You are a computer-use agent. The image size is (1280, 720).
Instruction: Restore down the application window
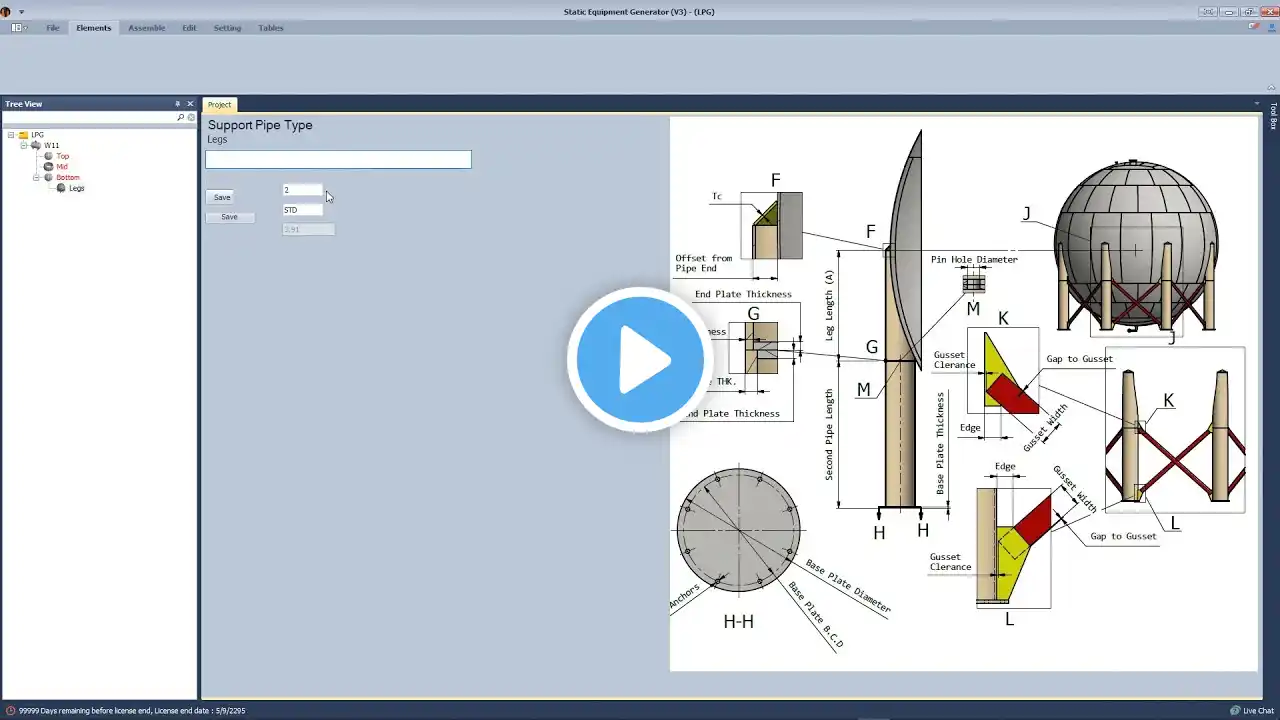1248,12
